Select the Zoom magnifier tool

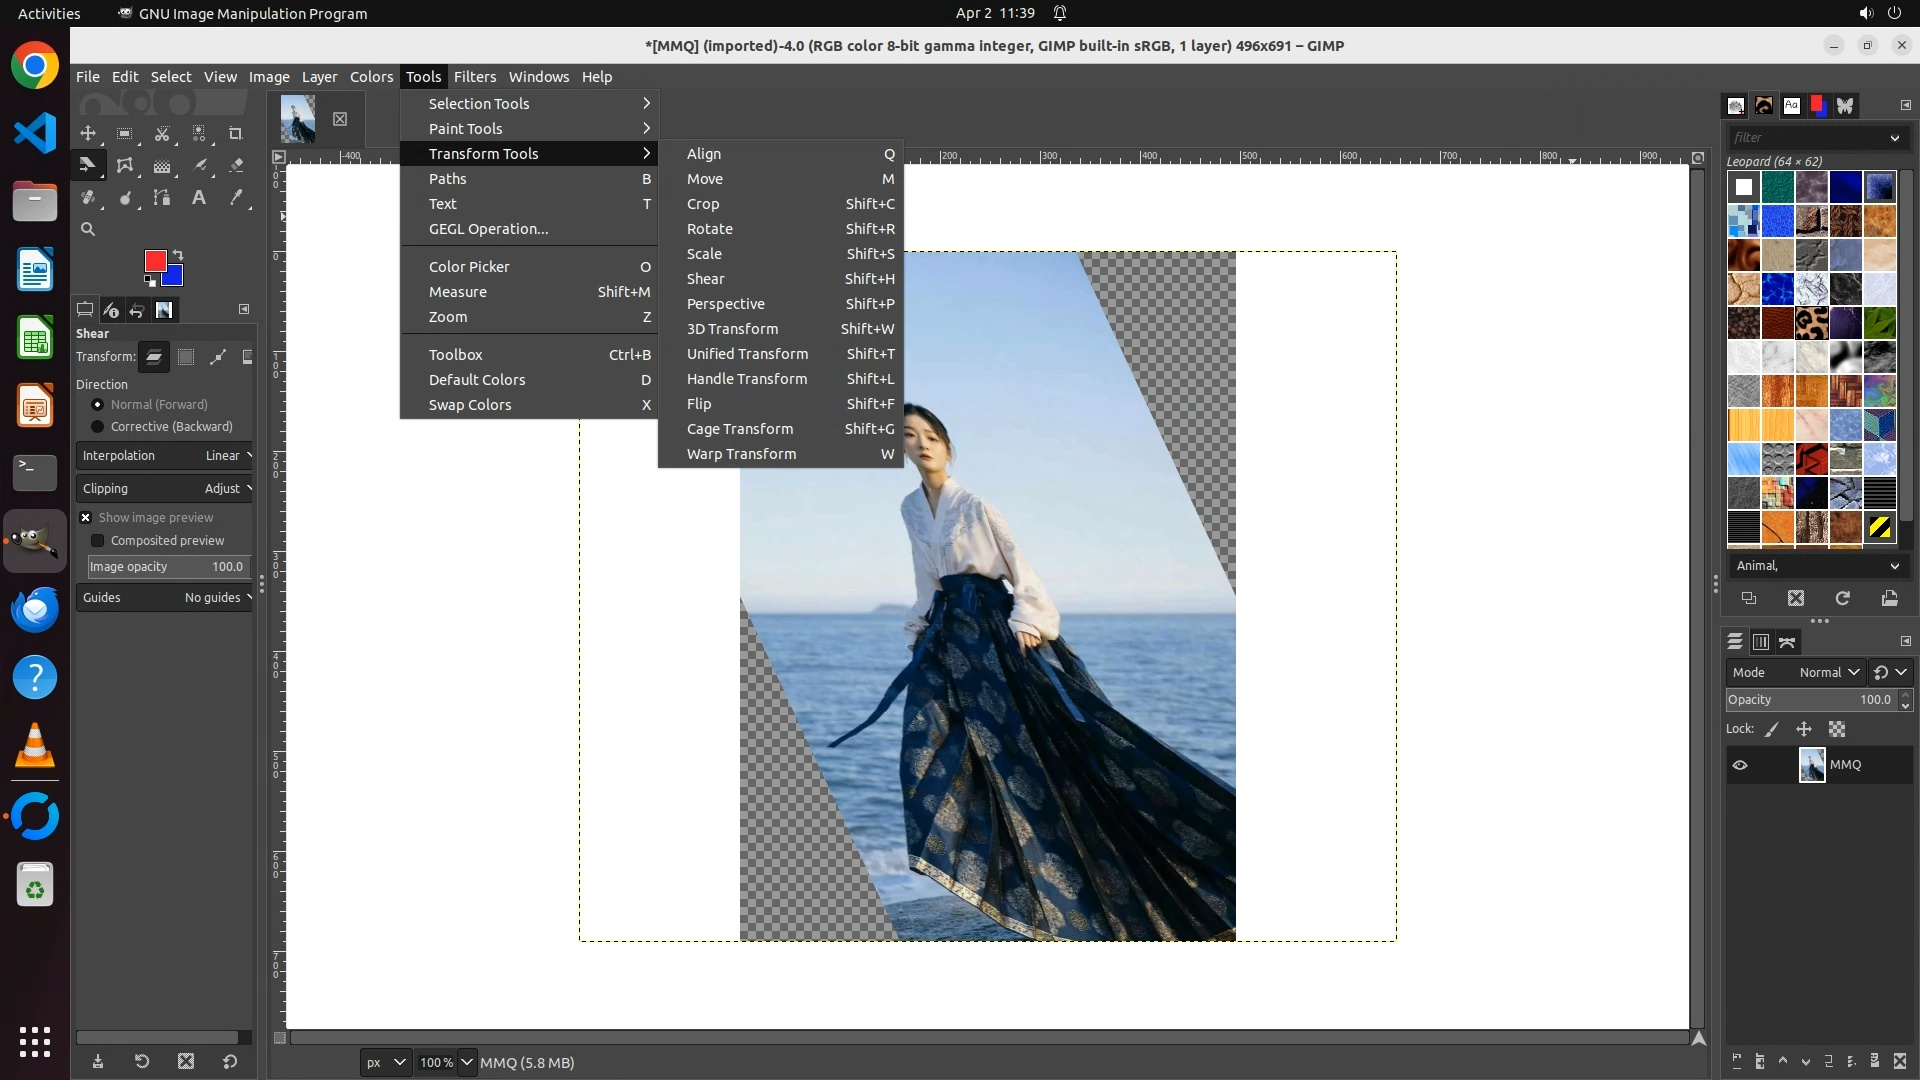click(x=88, y=230)
